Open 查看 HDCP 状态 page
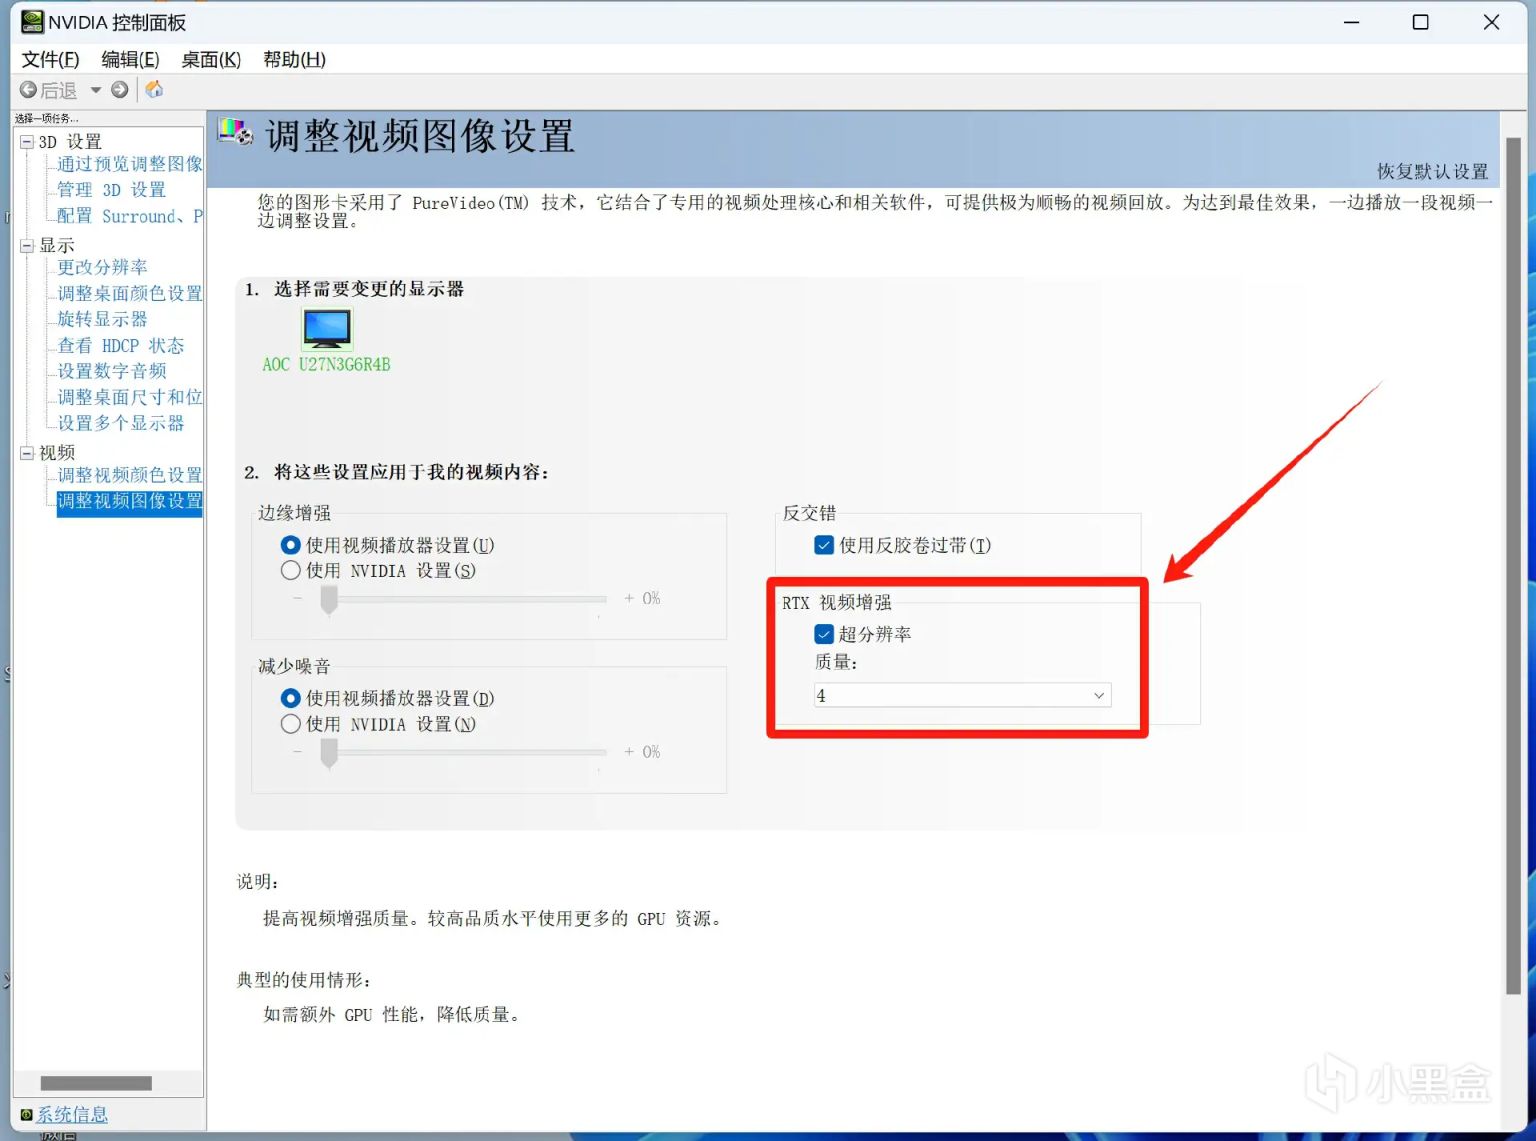The image size is (1536, 1141). pyautogui.click(x=121, y=346)
